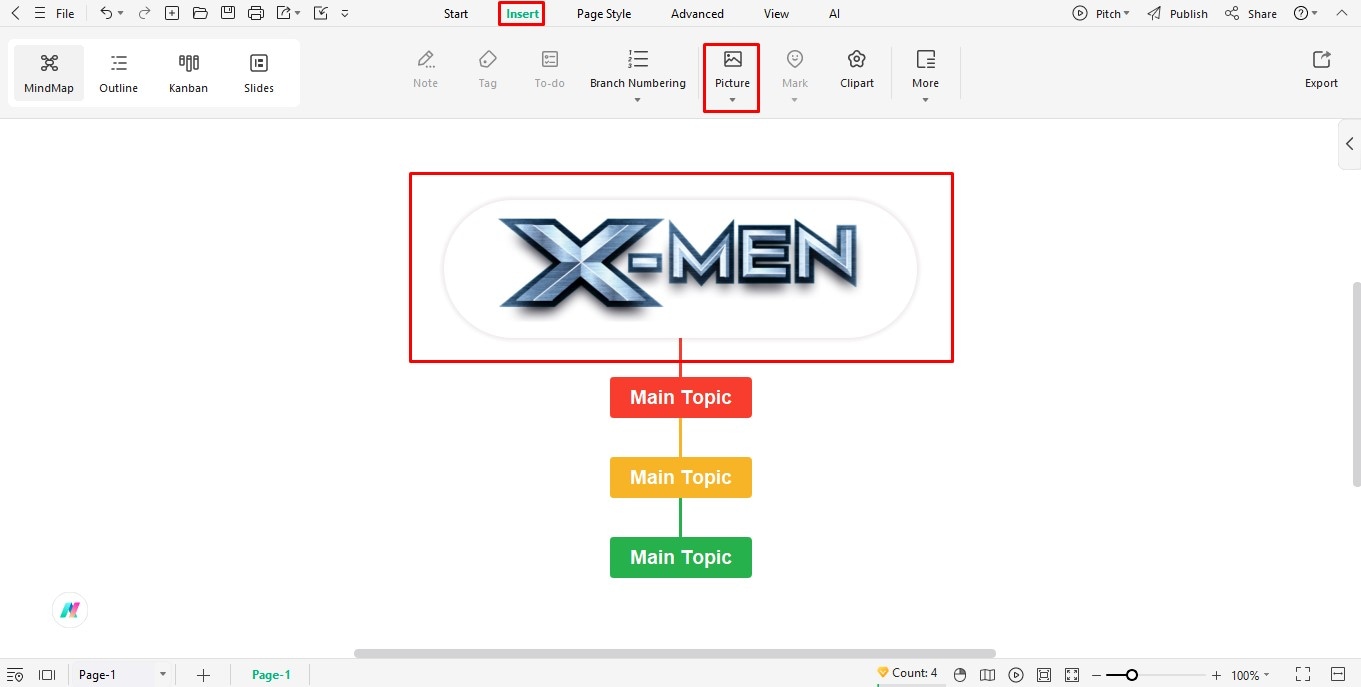Undo the last action
Image resolution: width=1361 pixels, height=687 pixels.
click(x=106, y=14)
